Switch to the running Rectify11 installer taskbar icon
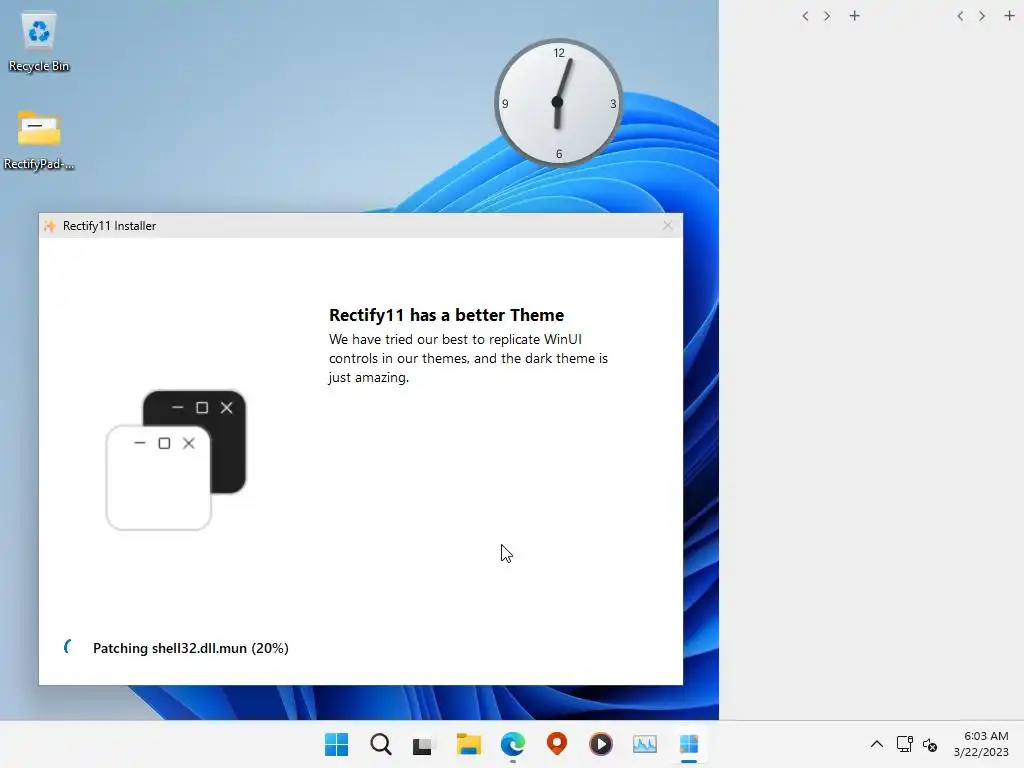Screen dimensions: 1024x768 click(x=689, y=744)
